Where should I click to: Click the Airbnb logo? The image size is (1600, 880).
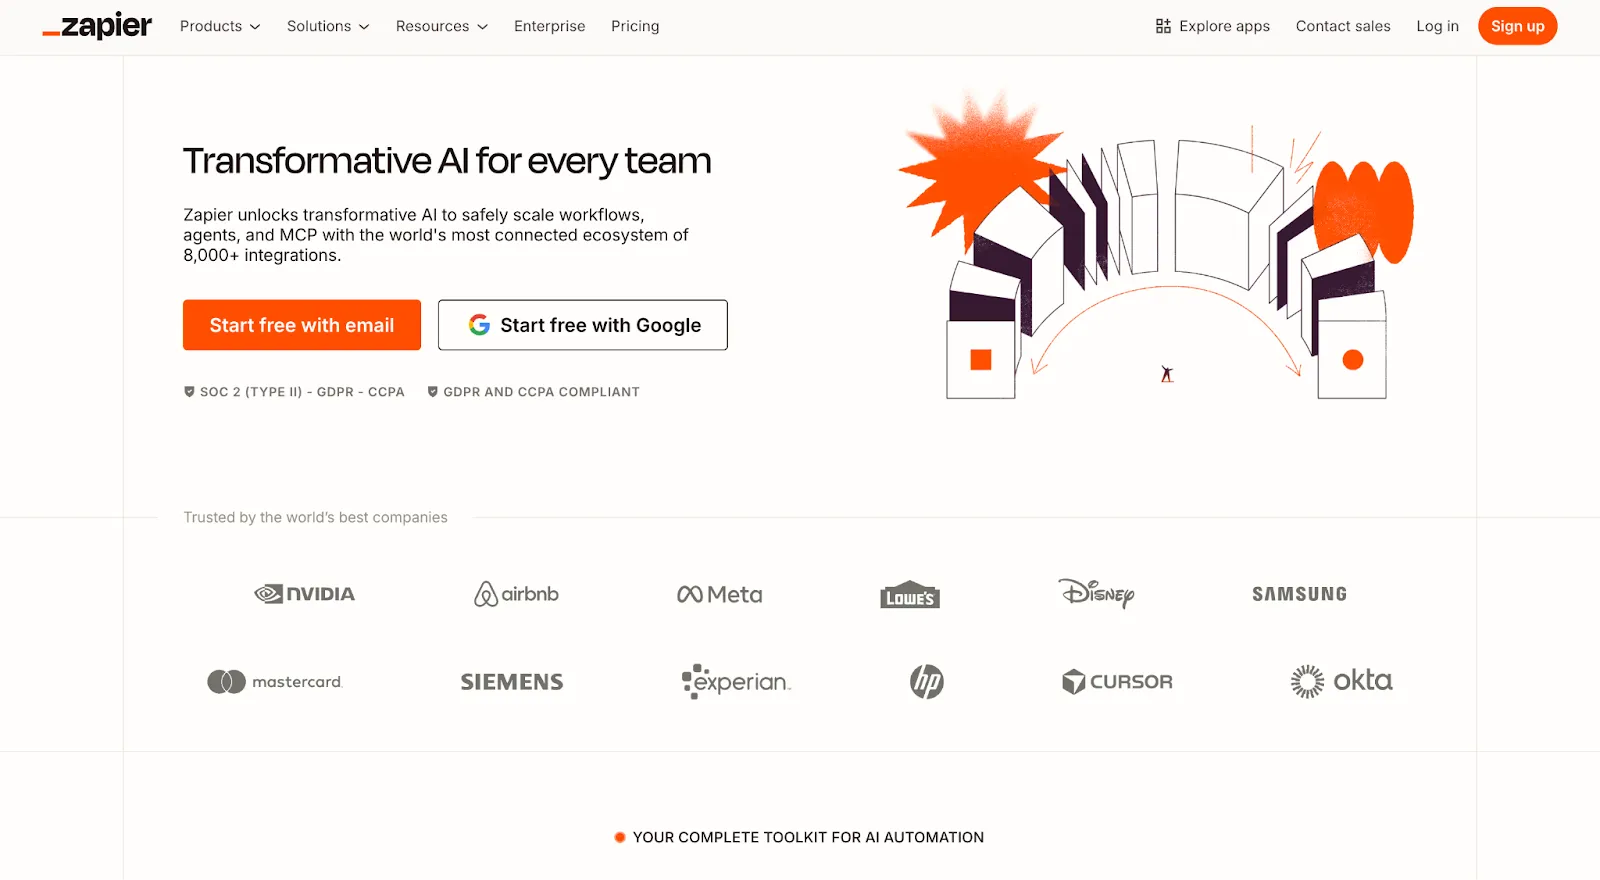pos(516,594)
